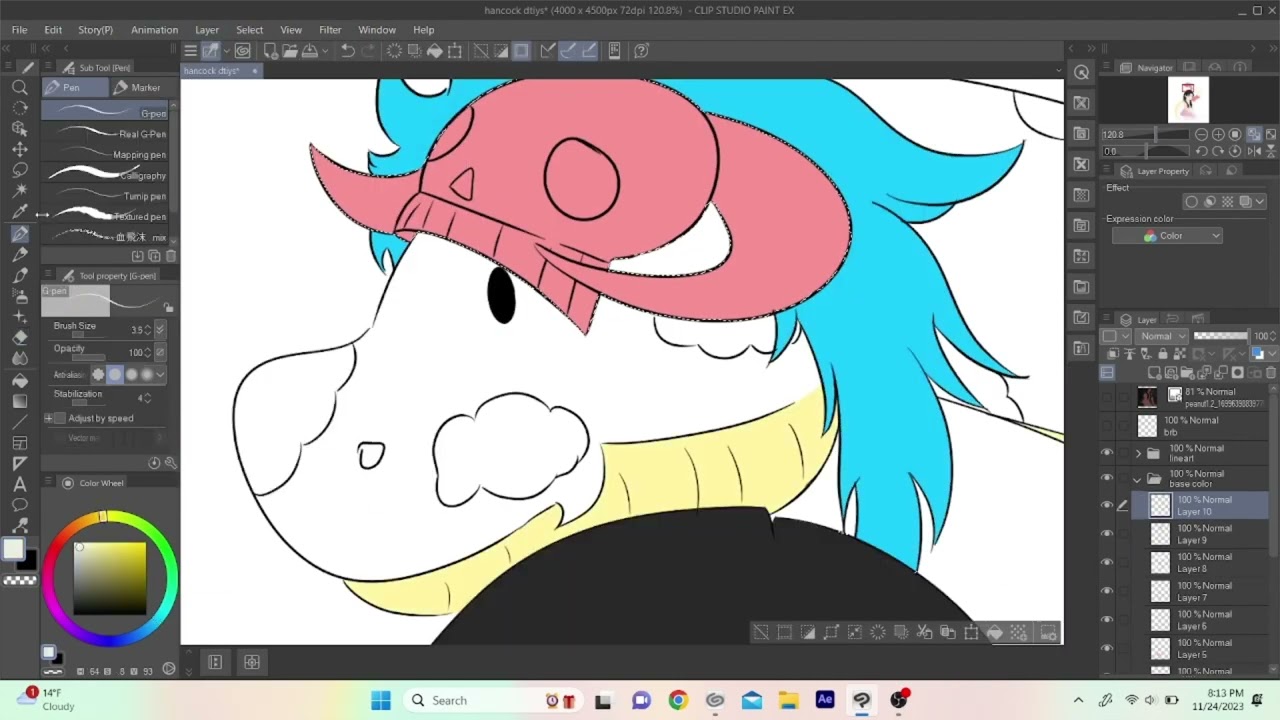
Task: Click the Stabilization value stepper
Action: coord(149,398)
